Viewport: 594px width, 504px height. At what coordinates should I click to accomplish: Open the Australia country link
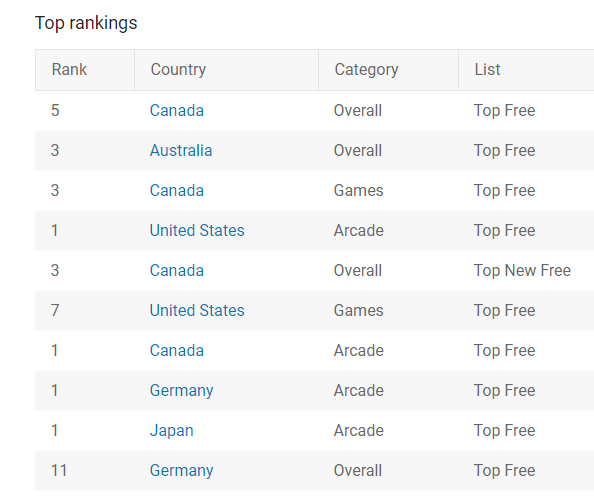[x=181, y=150]
